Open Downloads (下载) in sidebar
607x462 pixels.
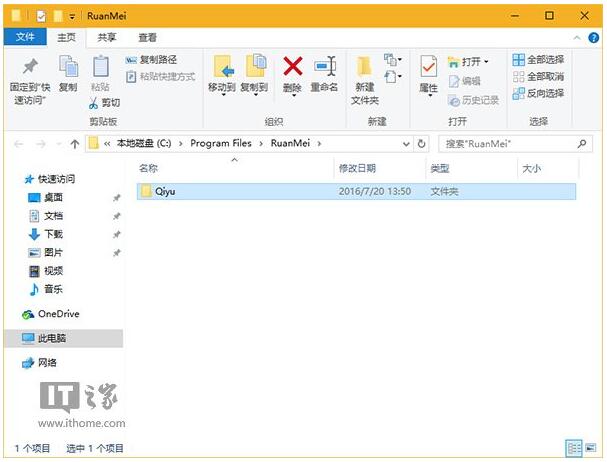(x=46, y=234)
